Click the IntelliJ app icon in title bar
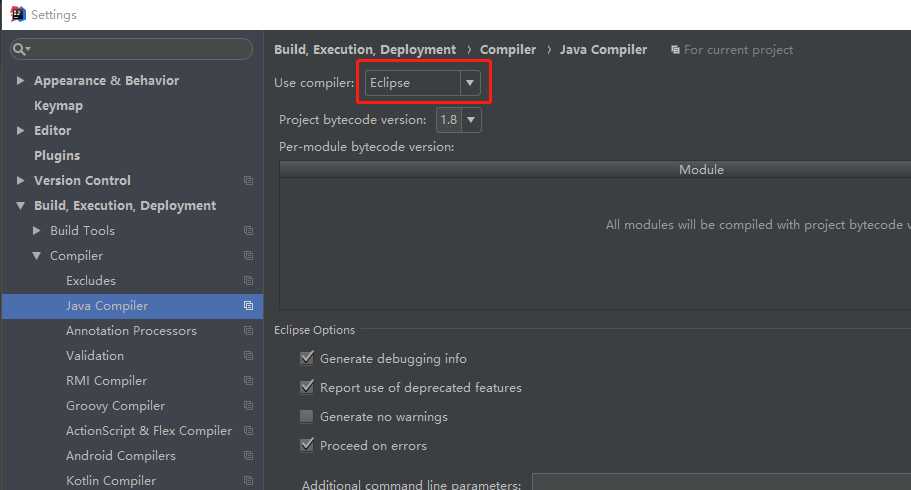Screen dimensions: 911x490 click(x=18, y=14)
